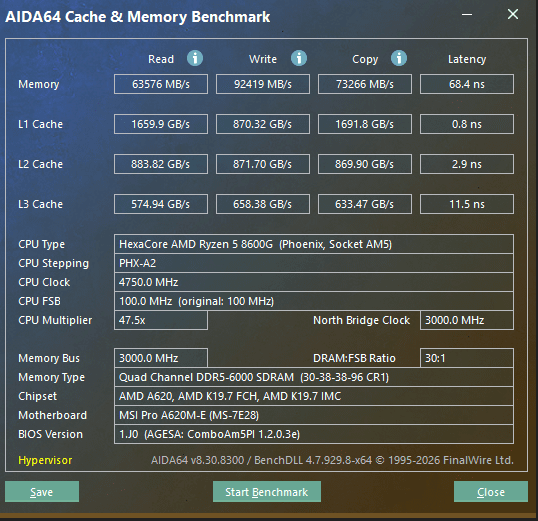
Task: Start the benchmark run
Action: (267, 492)
